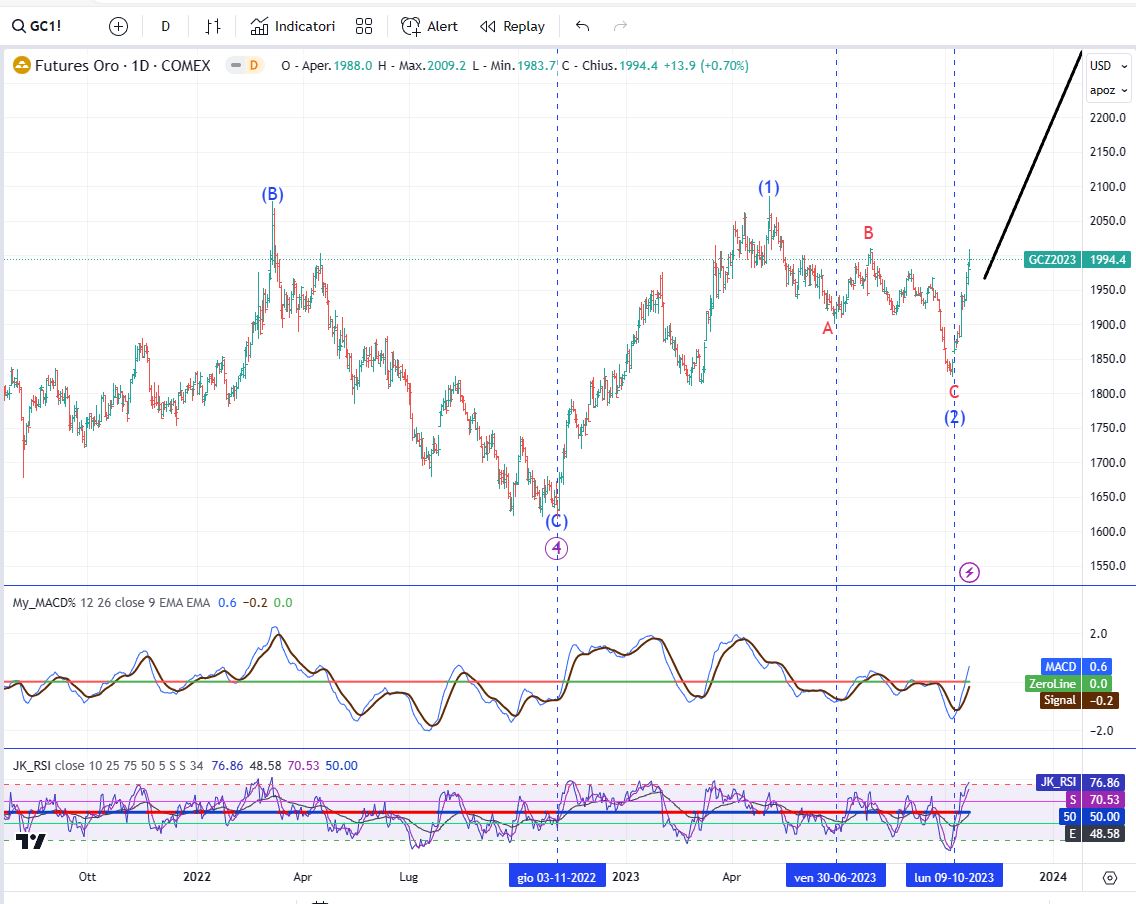Click the TradingView logo

pyautogui.click(x=31, y=841)
